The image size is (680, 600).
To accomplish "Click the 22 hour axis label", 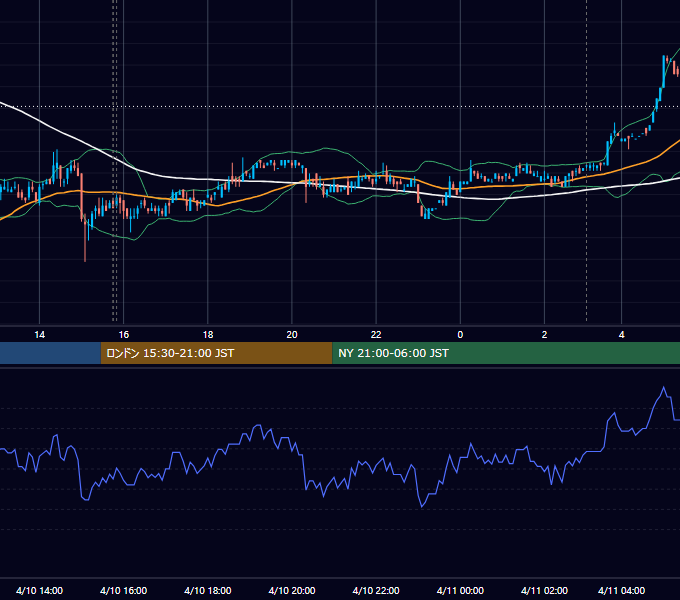I will (376, 335).
